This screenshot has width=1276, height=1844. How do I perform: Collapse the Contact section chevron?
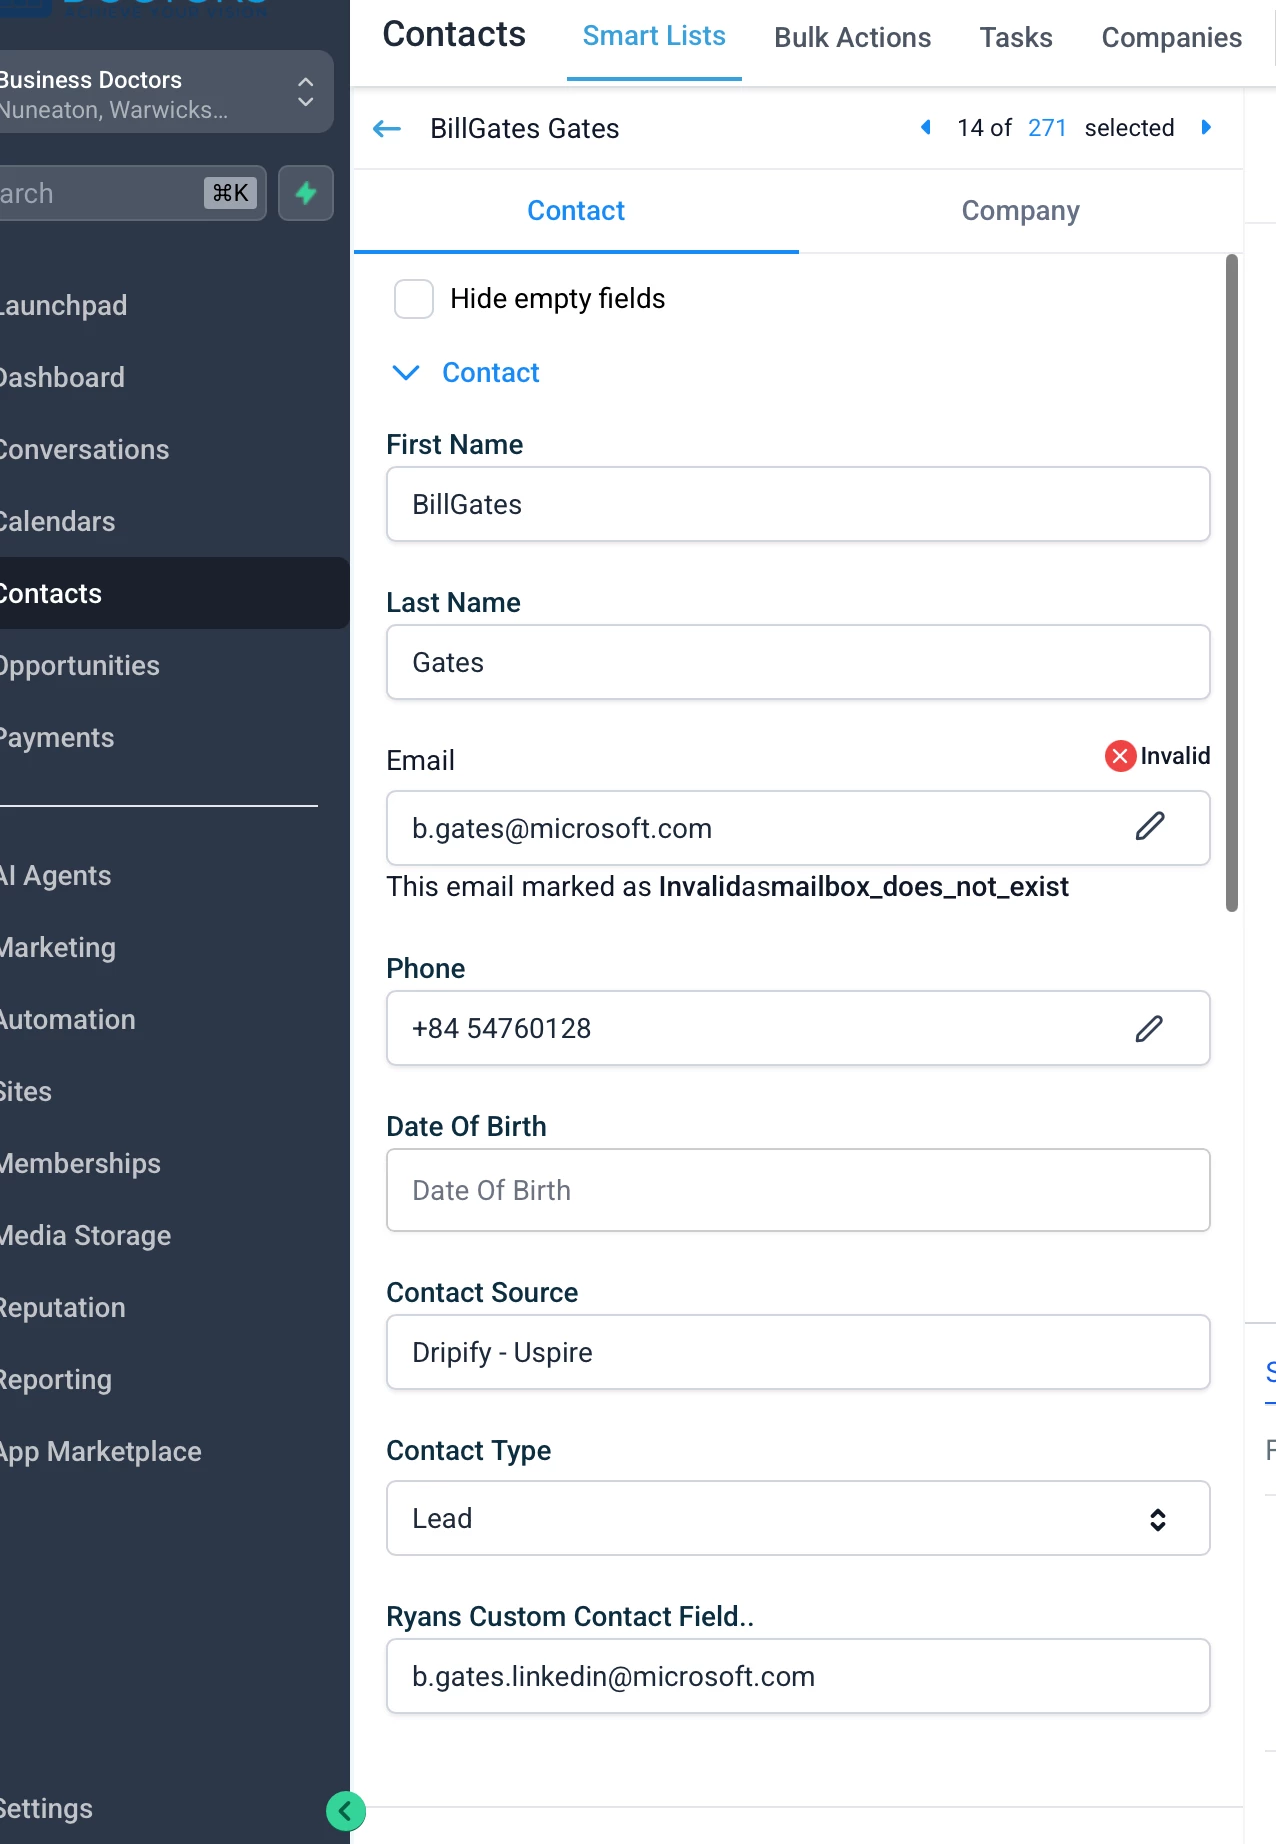click(x=406, y=373)
